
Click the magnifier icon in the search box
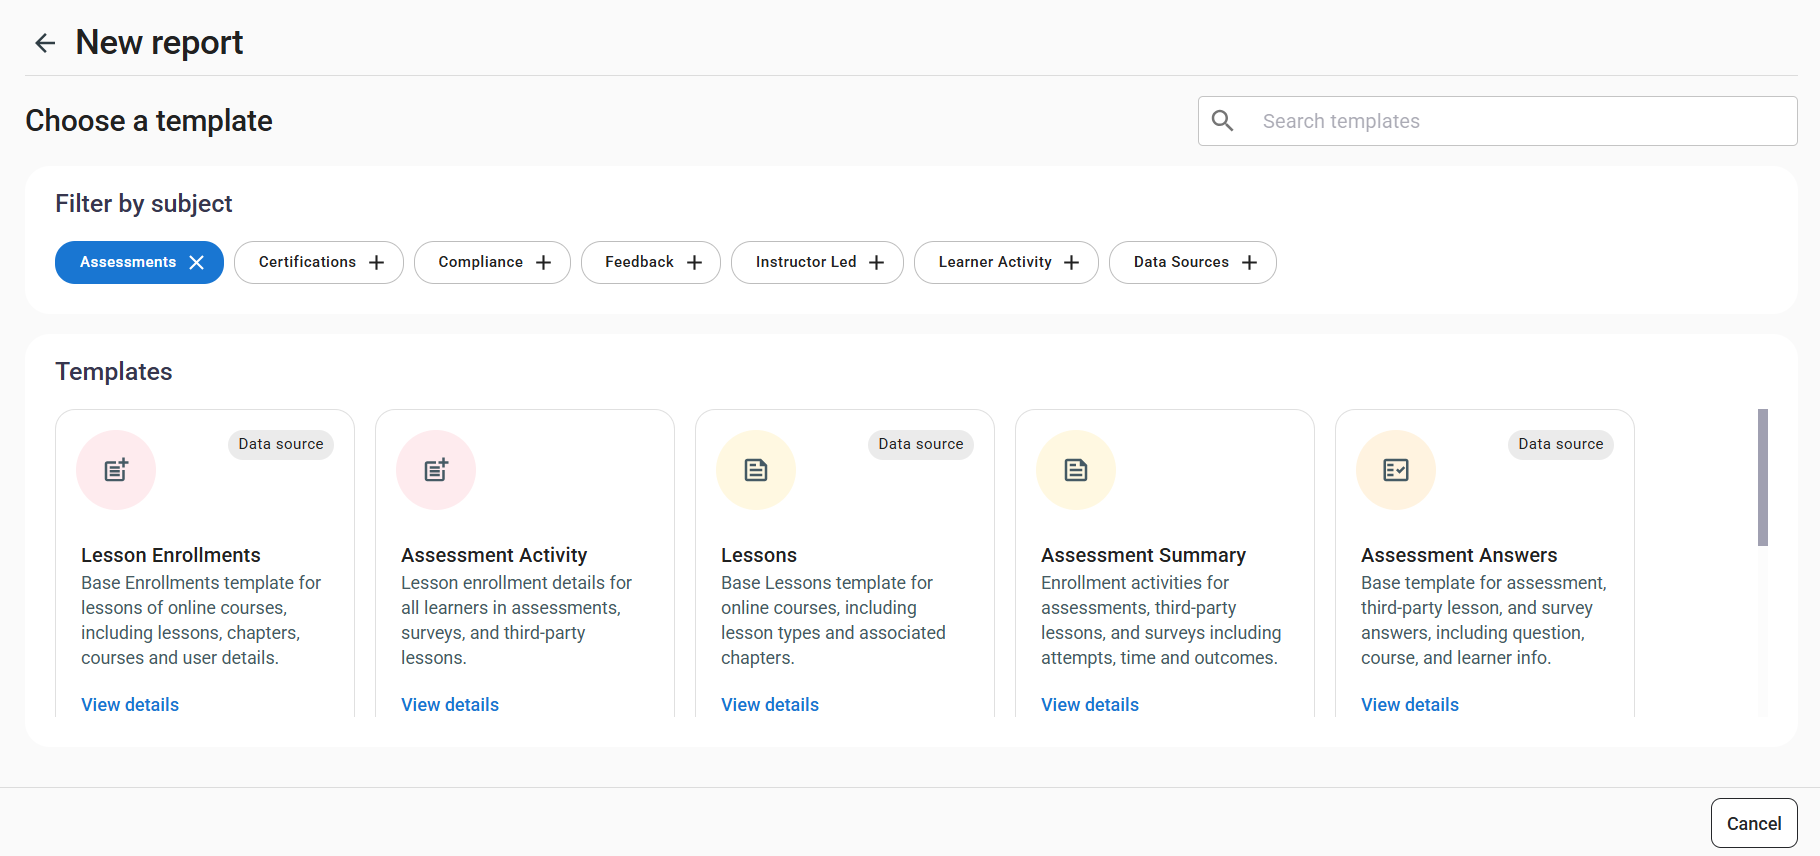point(1222,121)
